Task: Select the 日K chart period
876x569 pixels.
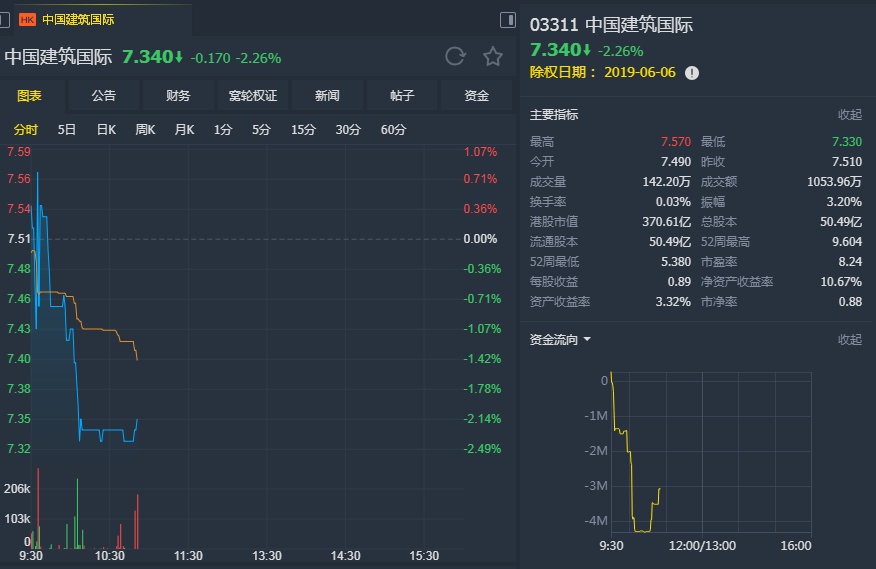Action: [106, 130]
